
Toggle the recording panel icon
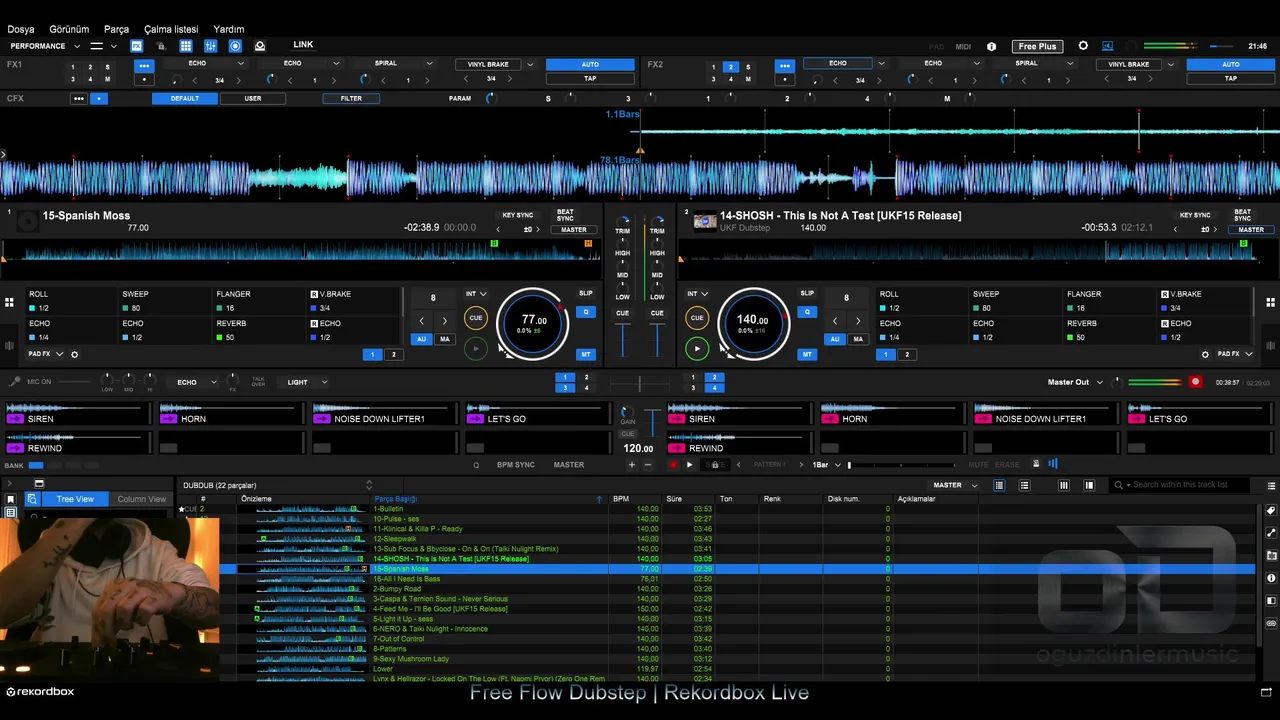coord(235,46)
